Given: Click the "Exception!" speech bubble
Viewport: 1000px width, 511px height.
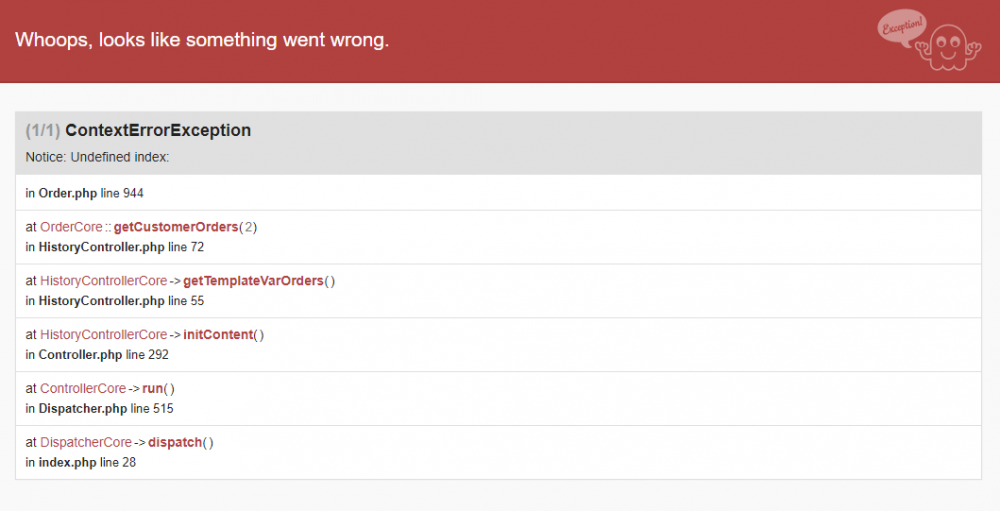Looking at the screenshot, I should click(903, 26).
